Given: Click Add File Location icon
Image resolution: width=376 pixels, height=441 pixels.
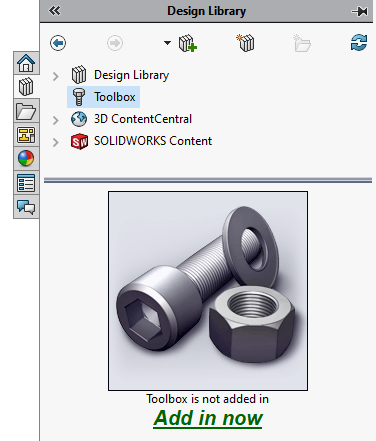Looking at the screenshot, I should pos(245,43).
